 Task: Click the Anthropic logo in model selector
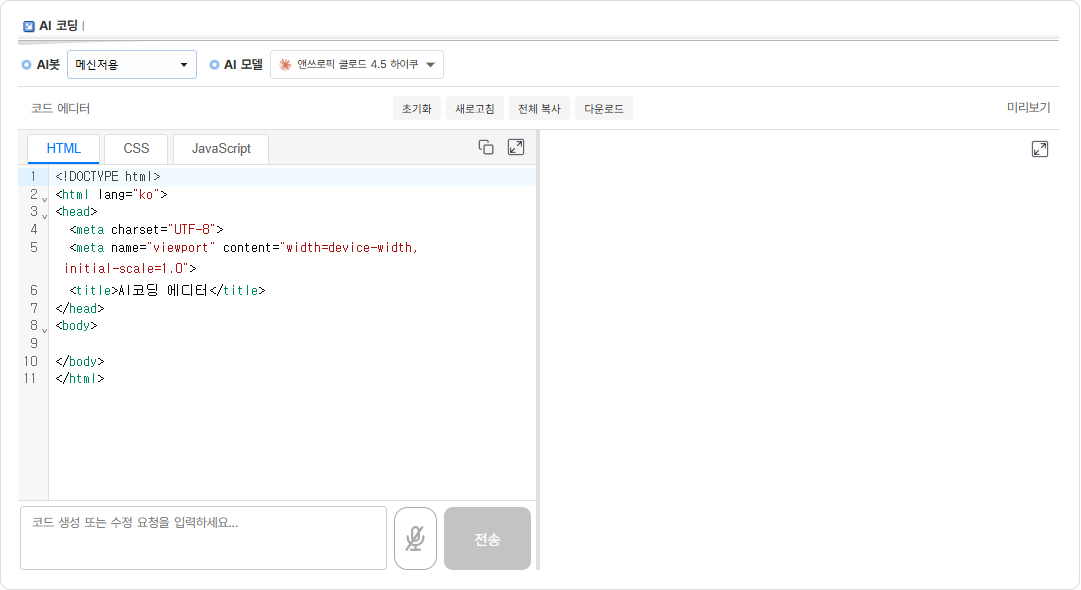(285, 65)
